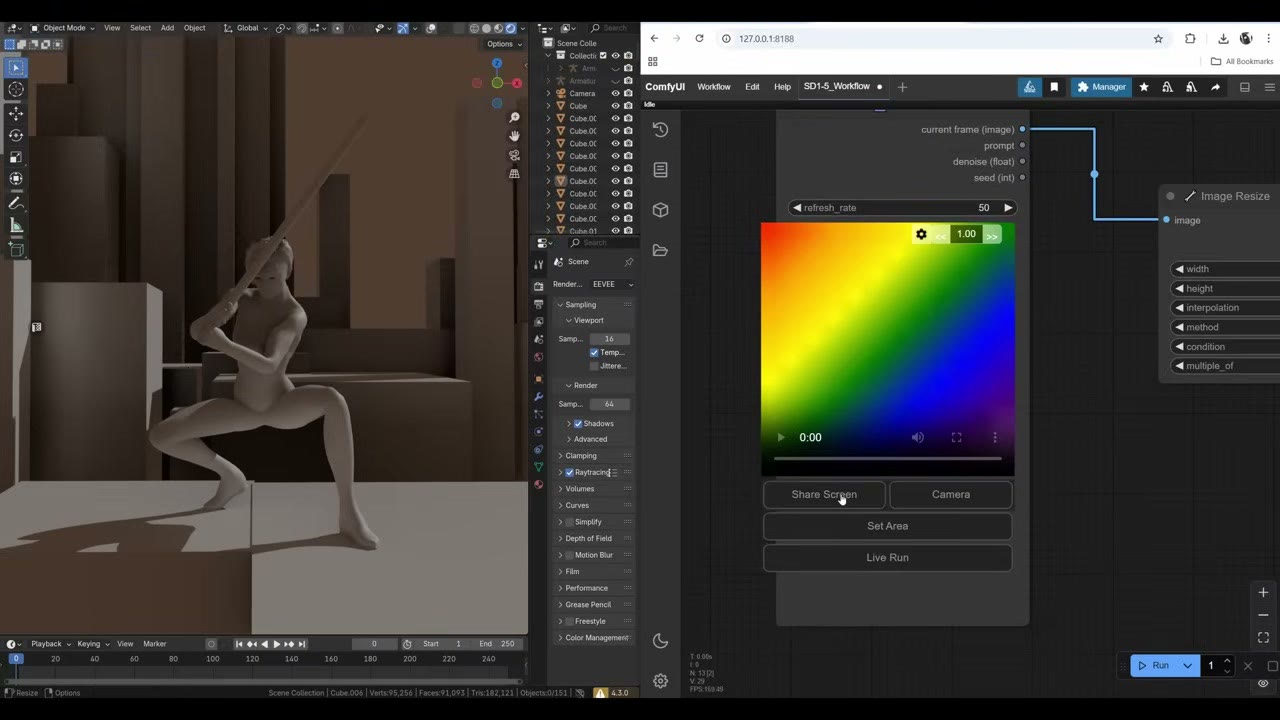Select the Rotate tool in Blender
This screenshot has height=720, width=1280.
tap(16, 135)
